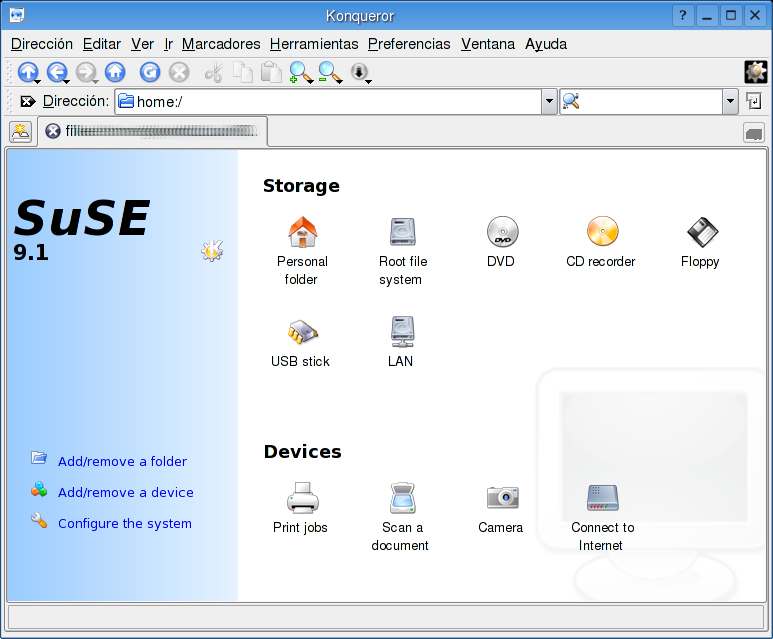Click the close tab button on right
The image size is (773, 639).
pyautogui.click(x=754, y=133)
